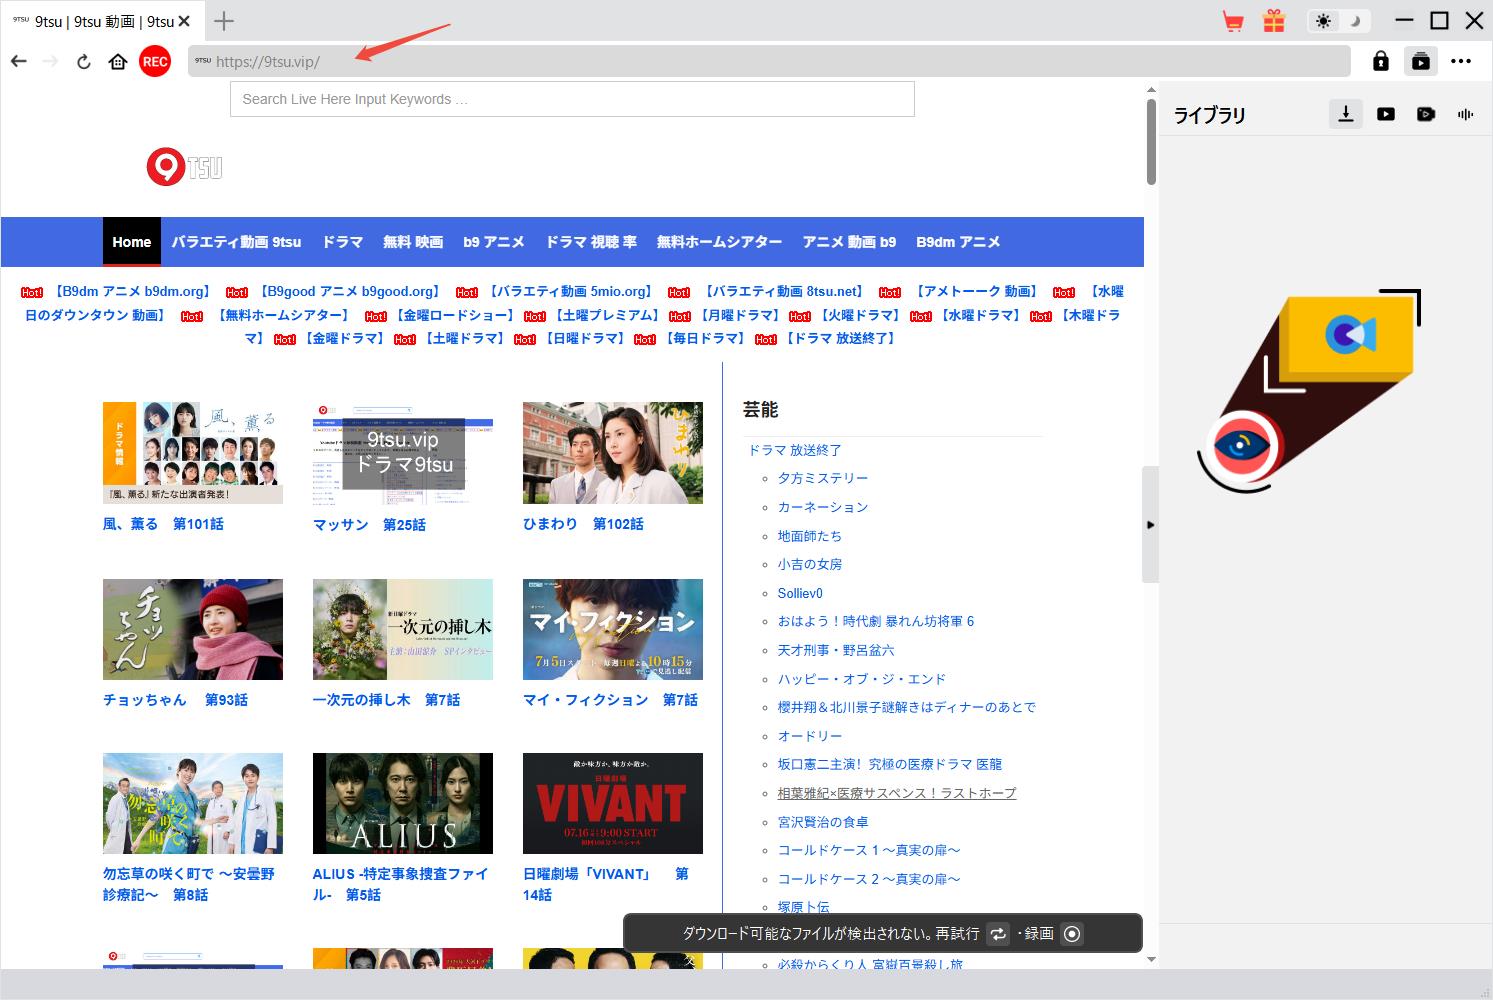
Task: Switch to light theme sun icon
Action: coord(1324,20)
